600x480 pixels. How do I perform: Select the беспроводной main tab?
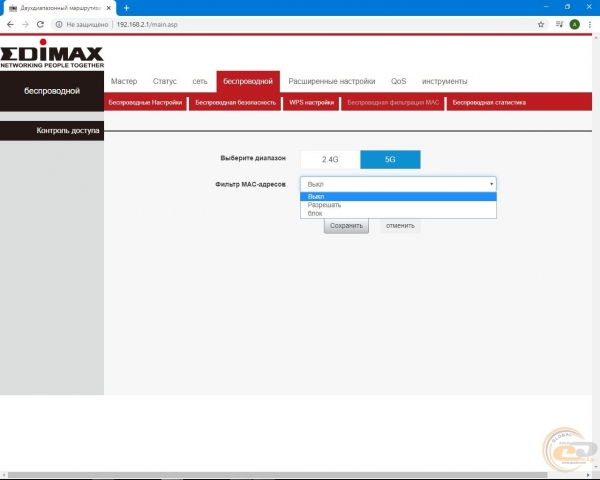pos(248,81)
